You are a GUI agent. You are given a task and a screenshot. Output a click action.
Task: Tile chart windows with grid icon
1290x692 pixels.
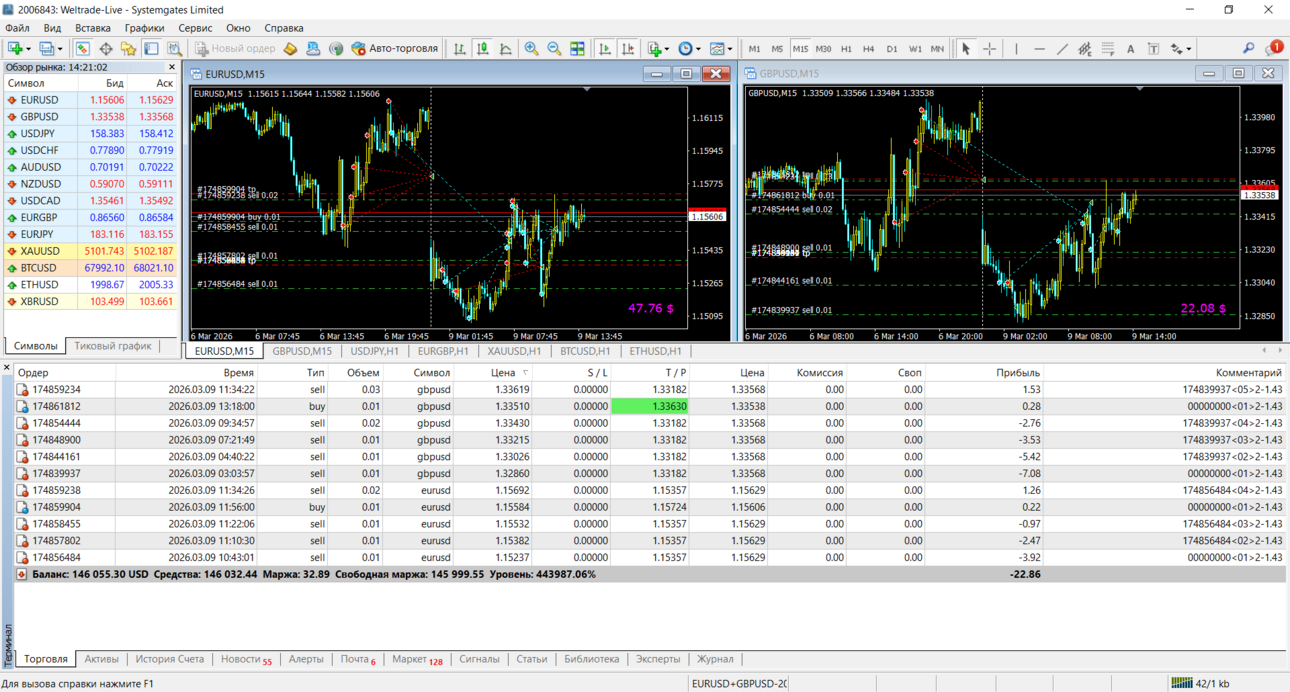[x=577, y=48]
